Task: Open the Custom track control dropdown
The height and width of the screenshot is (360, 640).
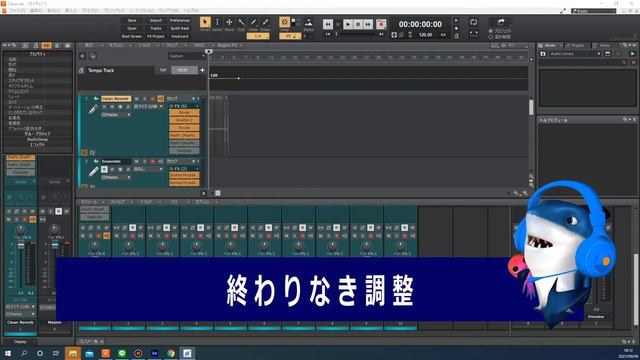Action: coord(187,56)
